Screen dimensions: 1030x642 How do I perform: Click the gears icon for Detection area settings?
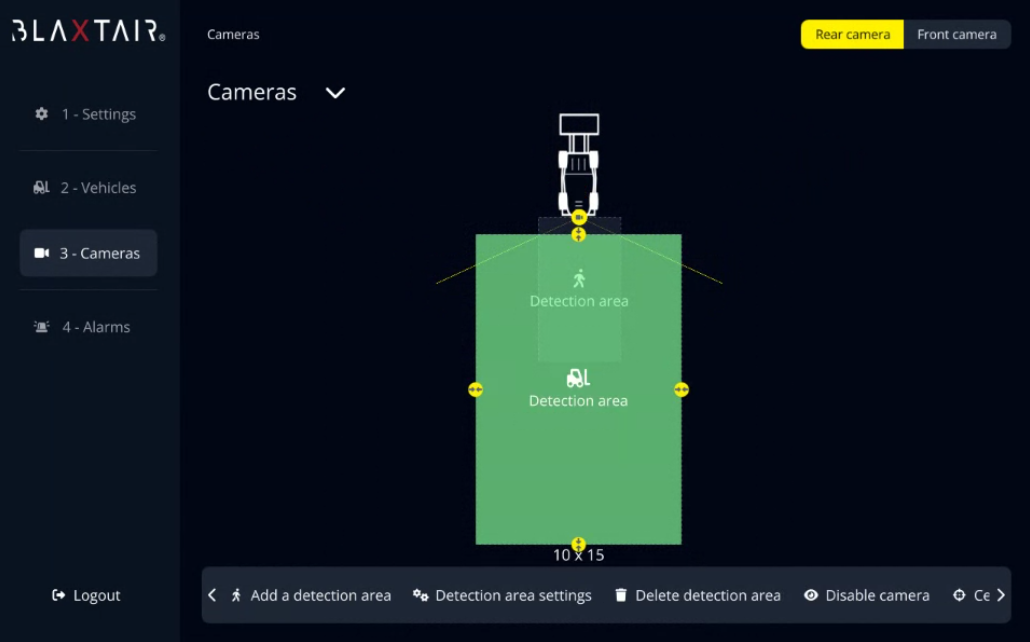(423, 595)
